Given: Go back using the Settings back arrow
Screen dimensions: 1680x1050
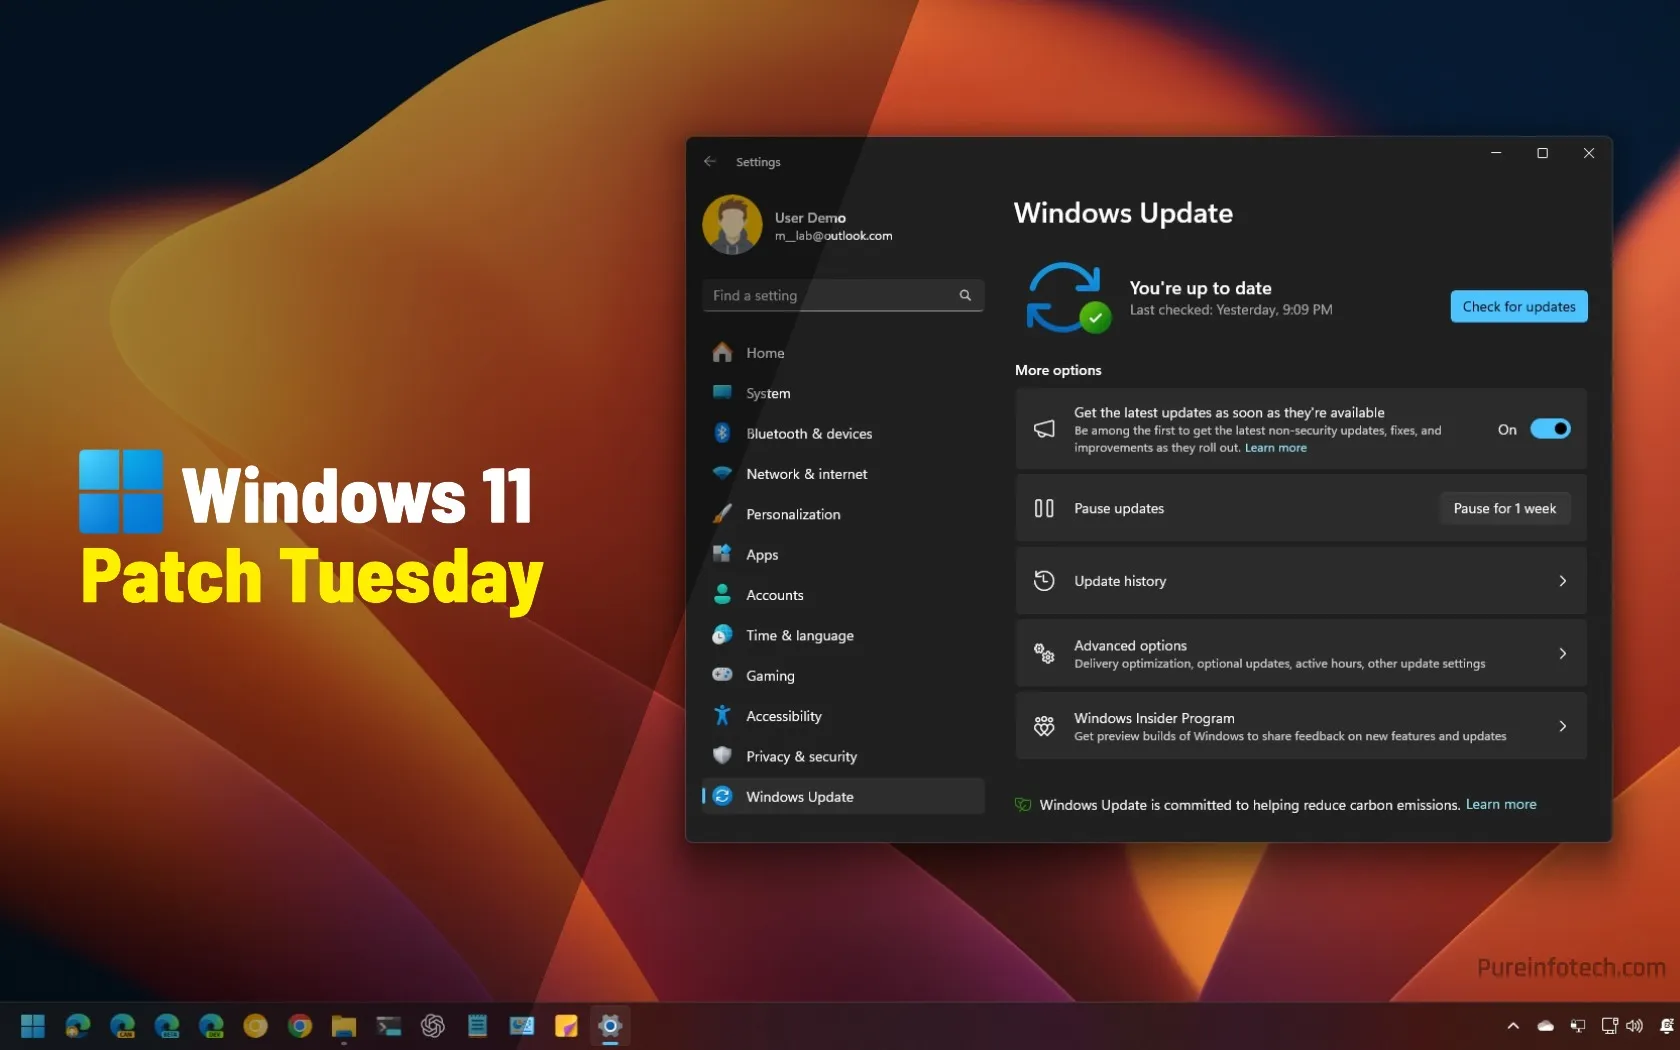Looking at the screenshot, I should point(710,161).
